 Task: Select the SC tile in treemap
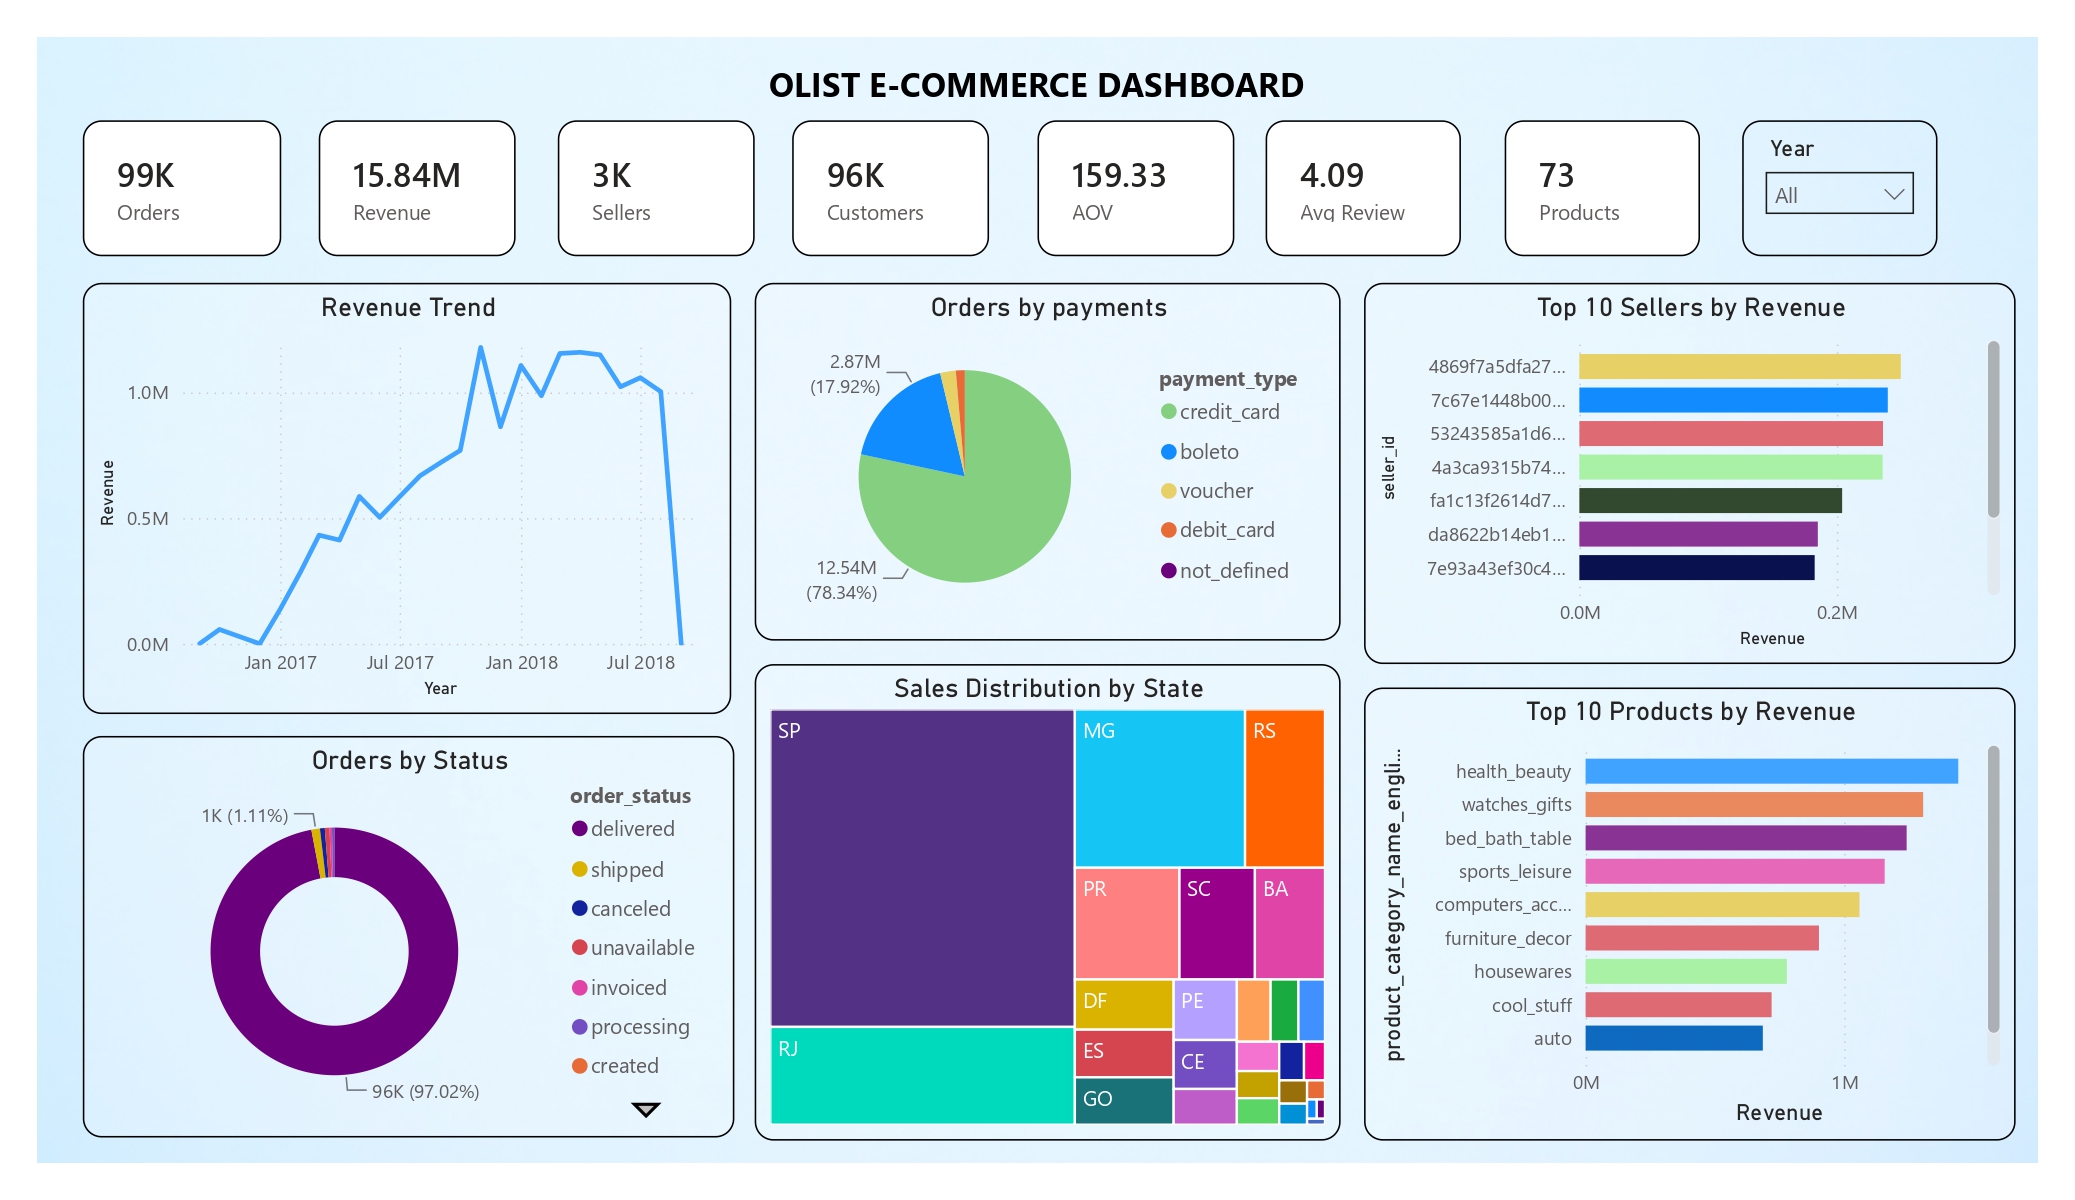click(1217, 923)
